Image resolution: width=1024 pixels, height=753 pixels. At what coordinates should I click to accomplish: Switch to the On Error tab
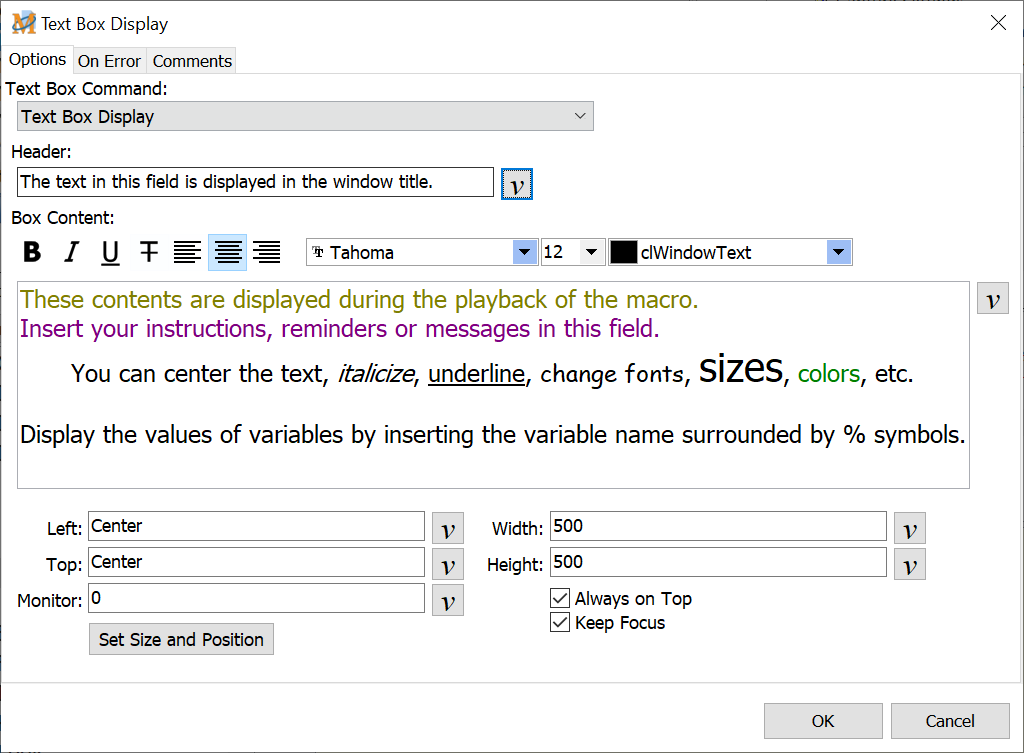[109, 61]
